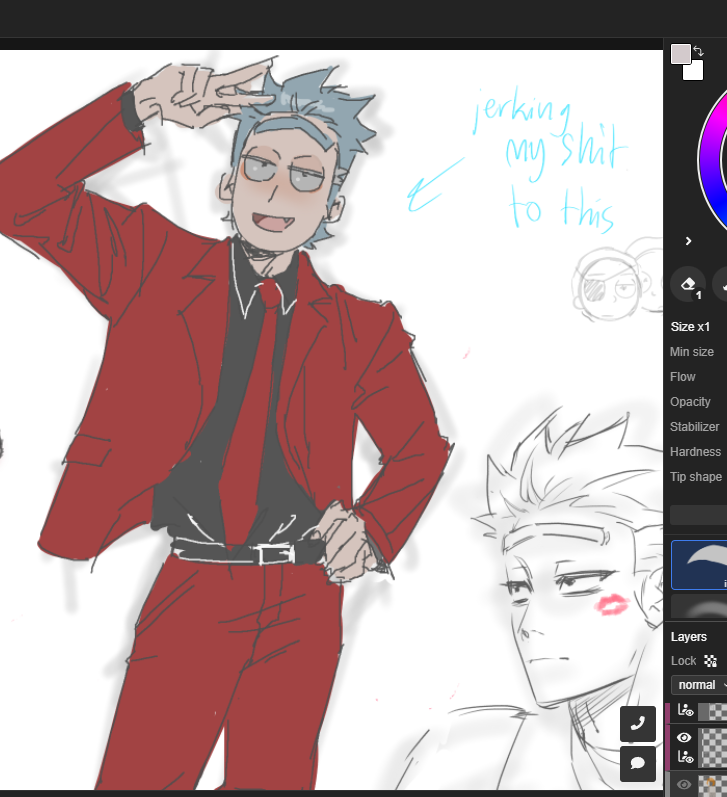Image resolution: width=727 pixels, height=797 pixels.
Task: Toggle eye visibility of second layer
Action: tap(684, 737)
